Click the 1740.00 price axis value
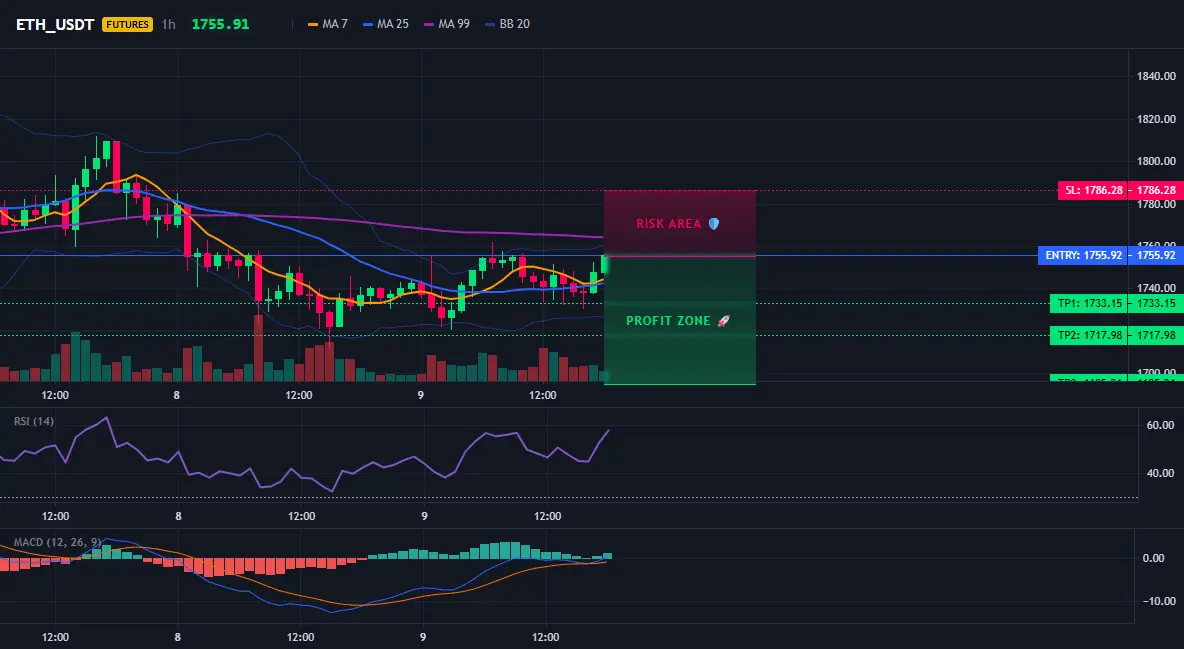The width and height of the screenshot is (1184, 649). coord(1156,288)
